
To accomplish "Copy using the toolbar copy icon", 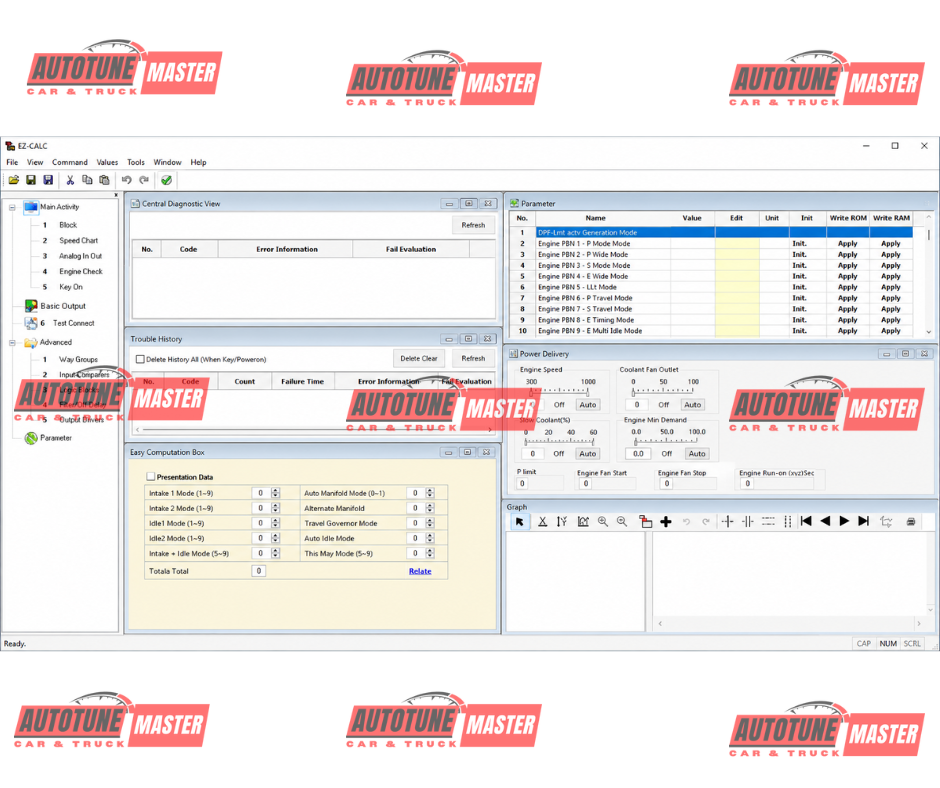I will pos(88,180).
